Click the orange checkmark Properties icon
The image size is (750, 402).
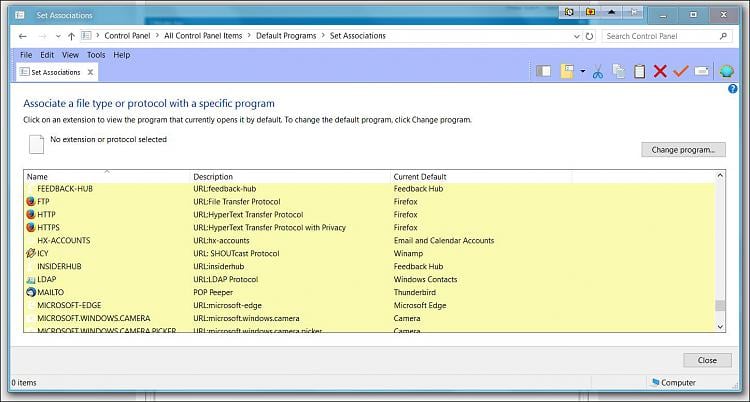point(681,71)
